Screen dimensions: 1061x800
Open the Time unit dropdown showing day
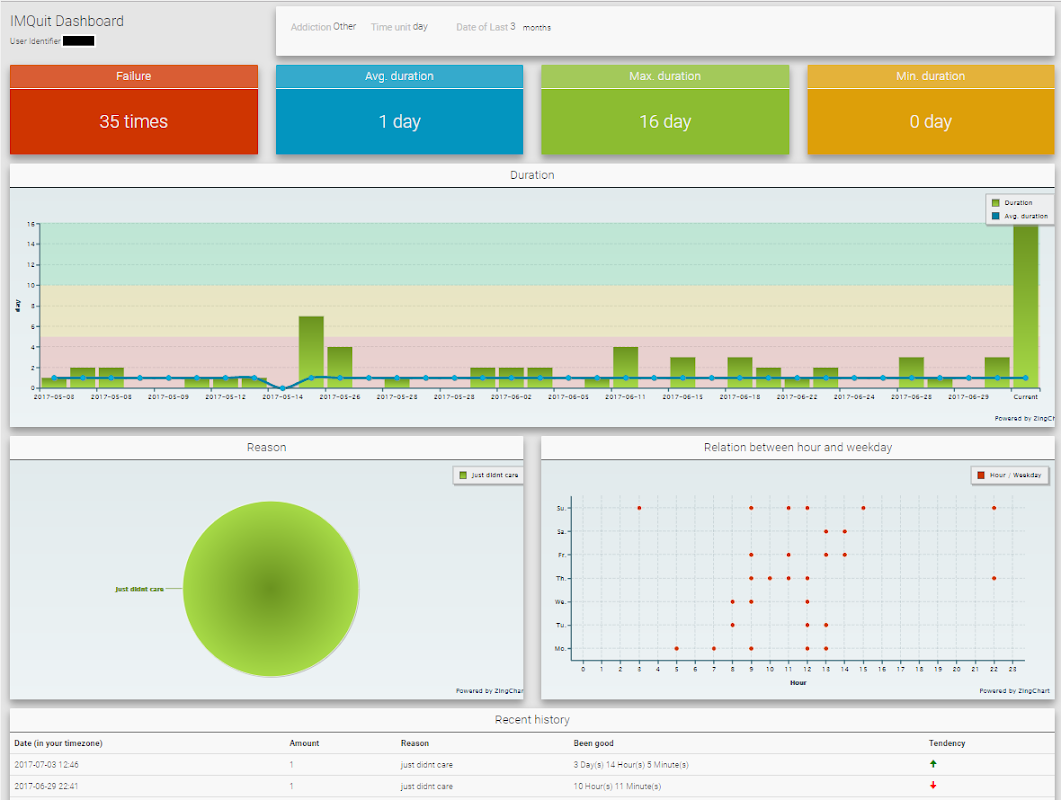[420, 27]
